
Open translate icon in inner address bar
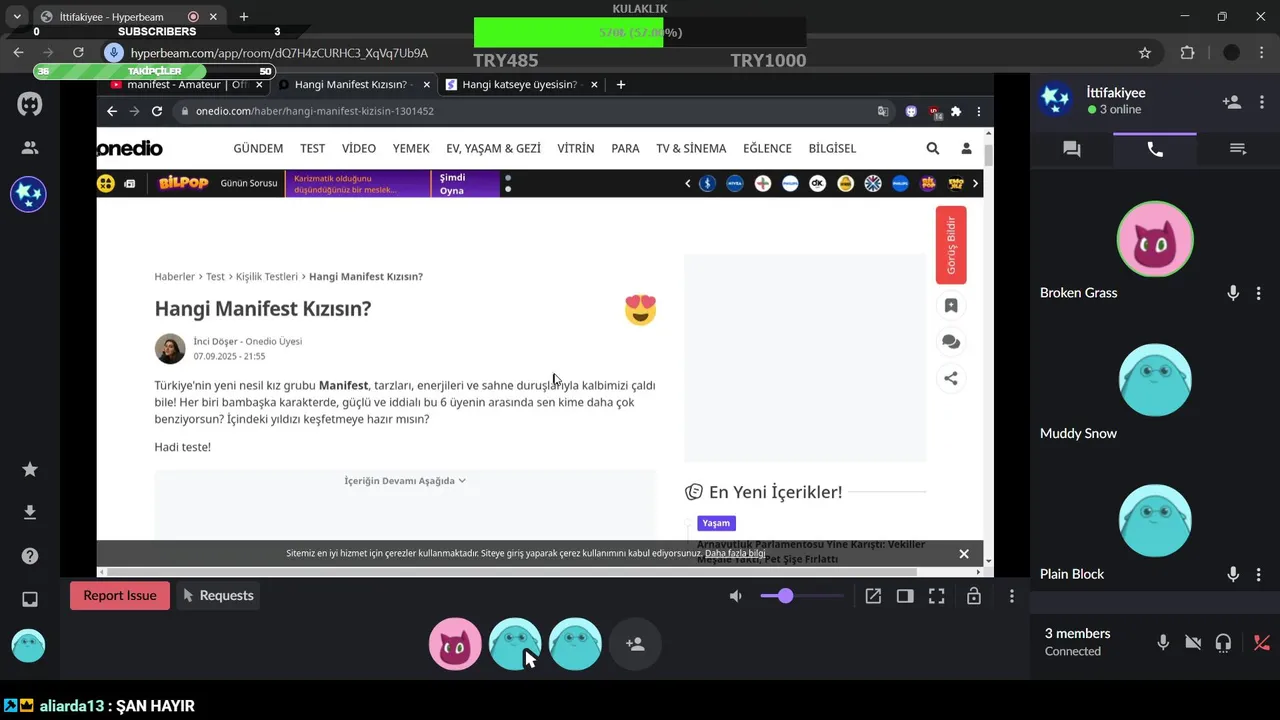[883, 111]
